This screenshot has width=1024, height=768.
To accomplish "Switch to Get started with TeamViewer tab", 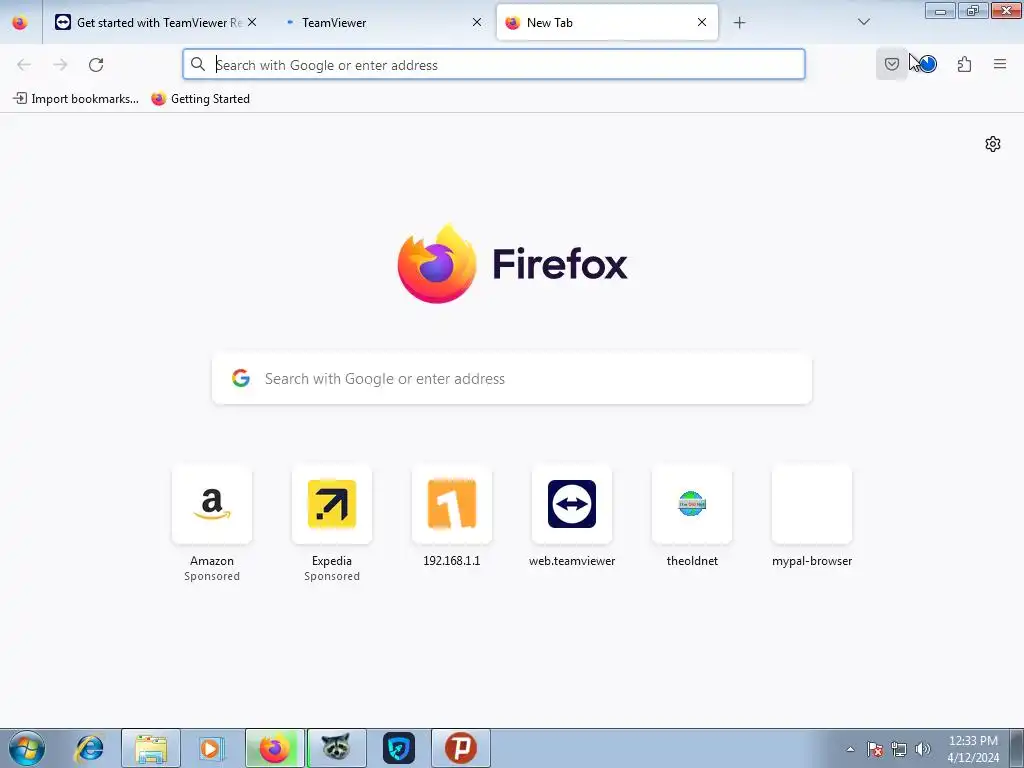I will (155, 22).
